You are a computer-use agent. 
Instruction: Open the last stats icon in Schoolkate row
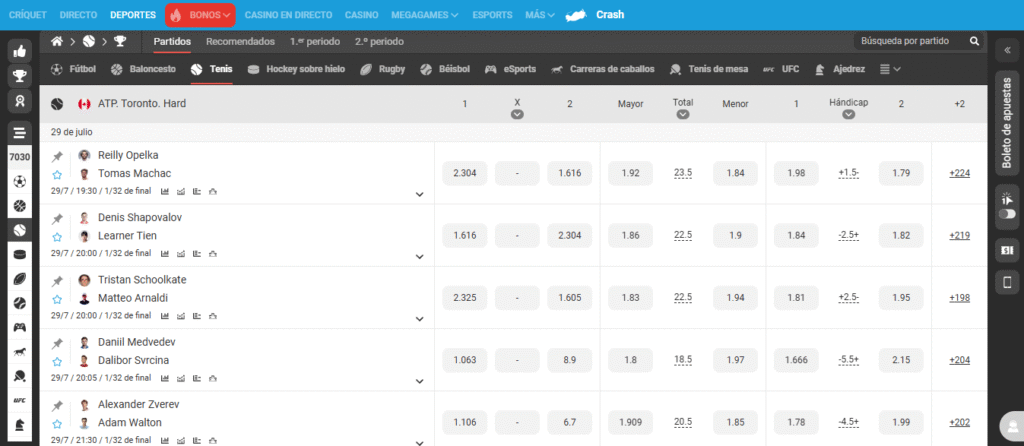click(x=212, y=316)
